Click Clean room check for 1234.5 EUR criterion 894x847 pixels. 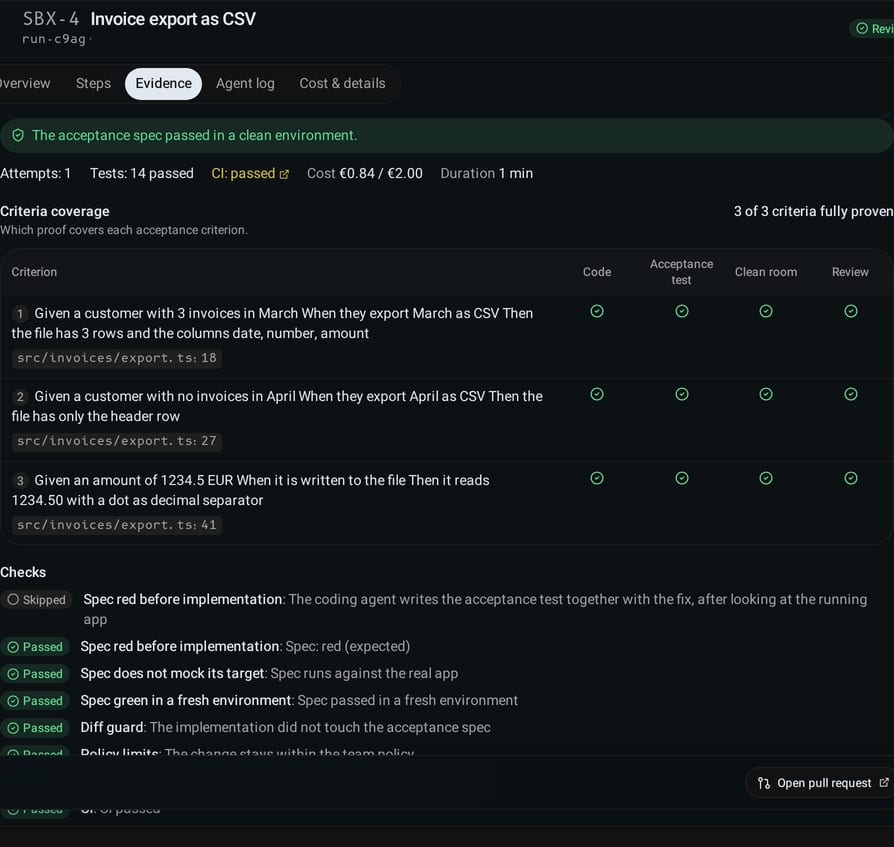[x=766, y=478]
